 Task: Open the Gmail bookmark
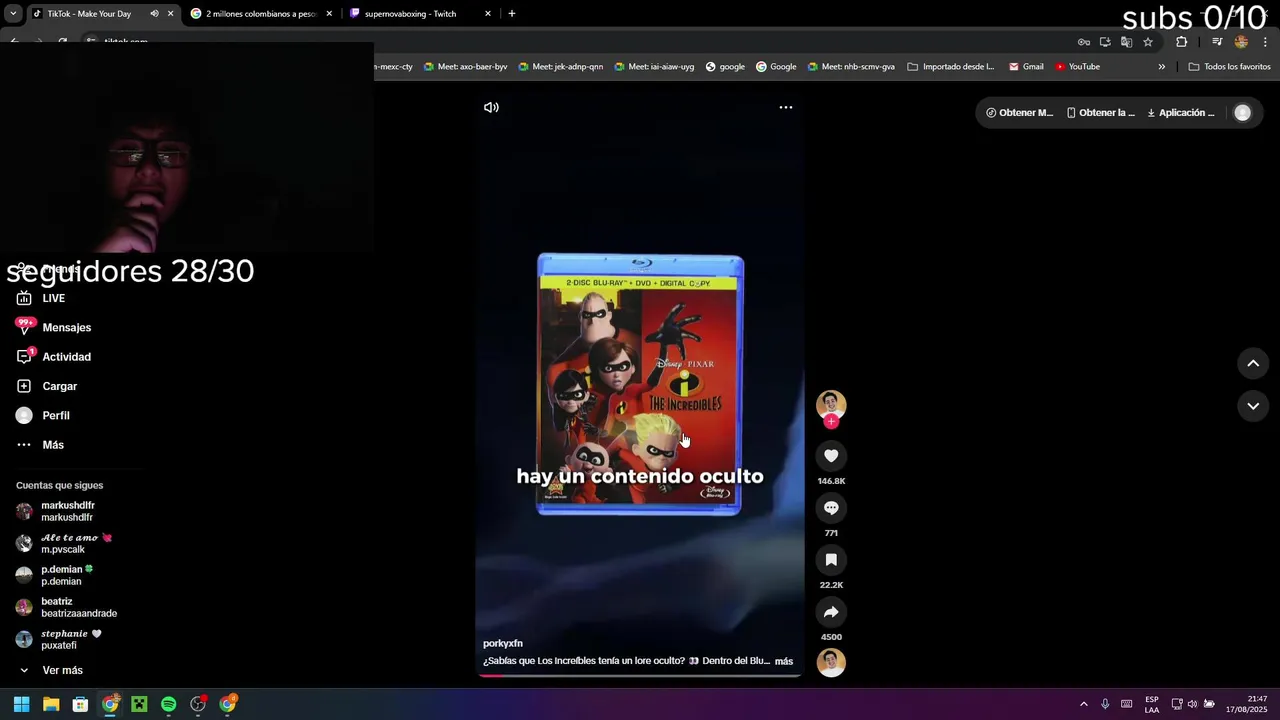[1026, 67]
